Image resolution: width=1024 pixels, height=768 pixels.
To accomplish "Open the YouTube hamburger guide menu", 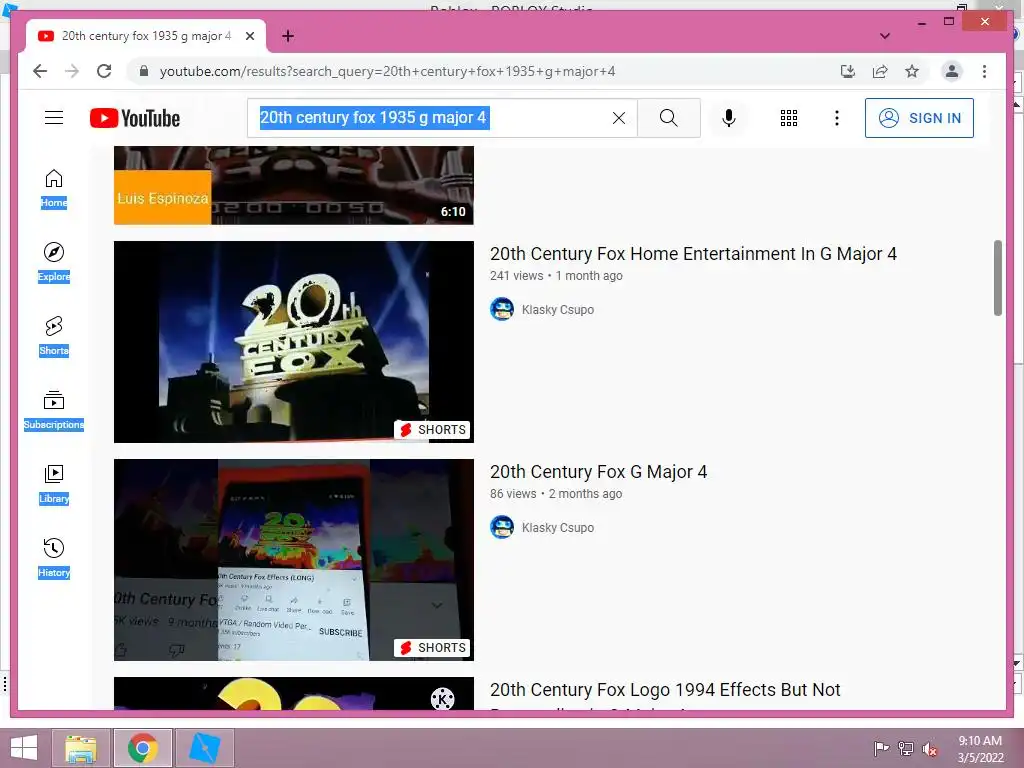I will coord(54,118).
